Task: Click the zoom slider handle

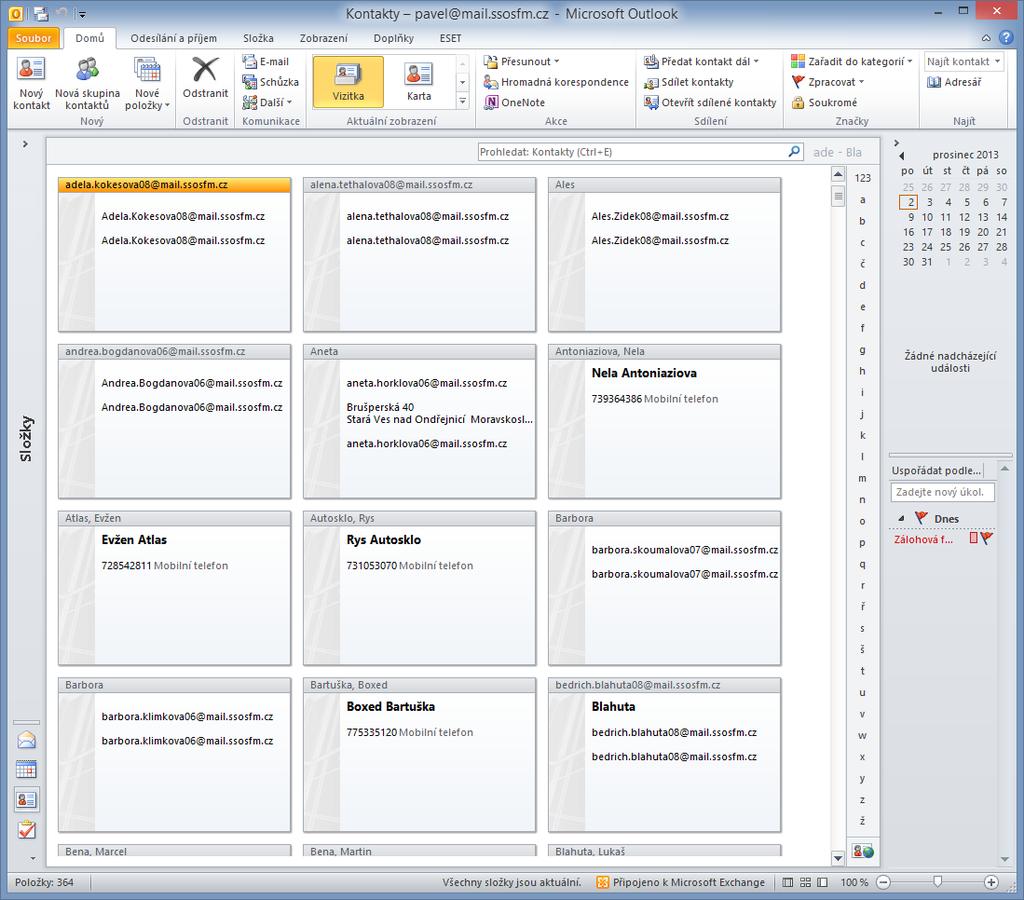Action: 937,882
